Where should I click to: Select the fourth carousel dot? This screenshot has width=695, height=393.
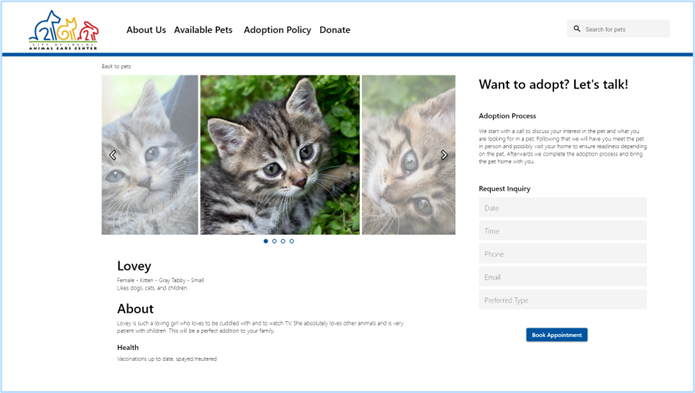click(292, 241)
